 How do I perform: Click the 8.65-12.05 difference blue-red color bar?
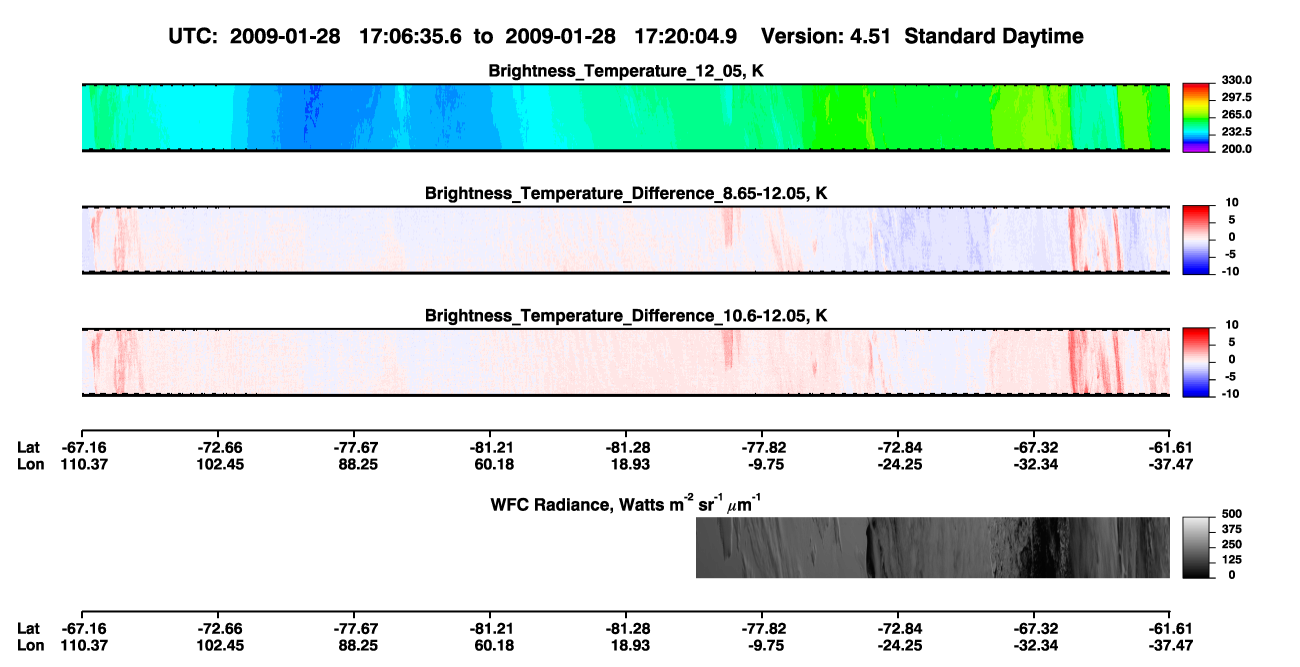coord(1197,239)
